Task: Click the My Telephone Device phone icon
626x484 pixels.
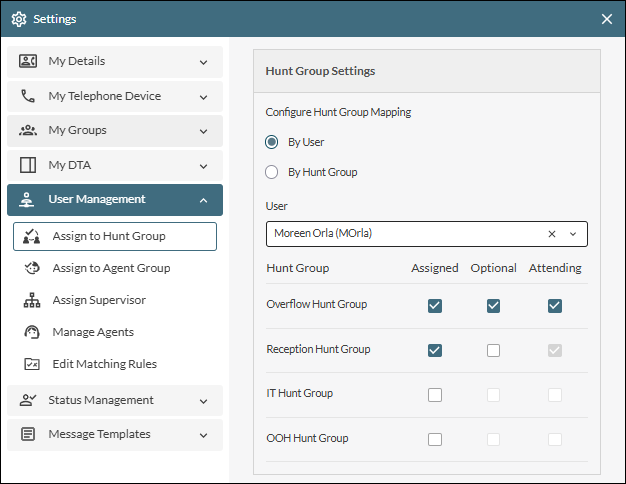Action: pos(28,97)
